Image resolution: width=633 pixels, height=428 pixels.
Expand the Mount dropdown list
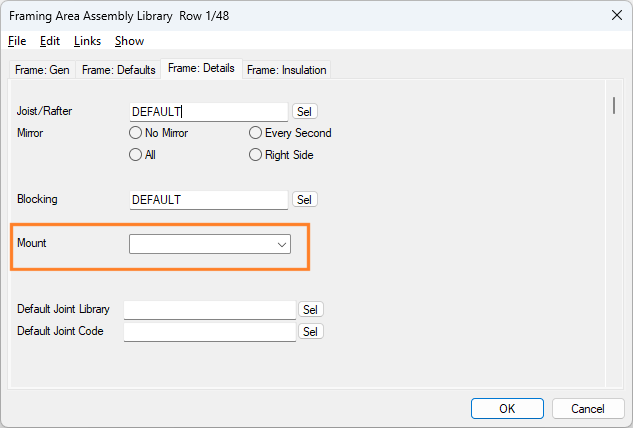(x=281, y=244)
